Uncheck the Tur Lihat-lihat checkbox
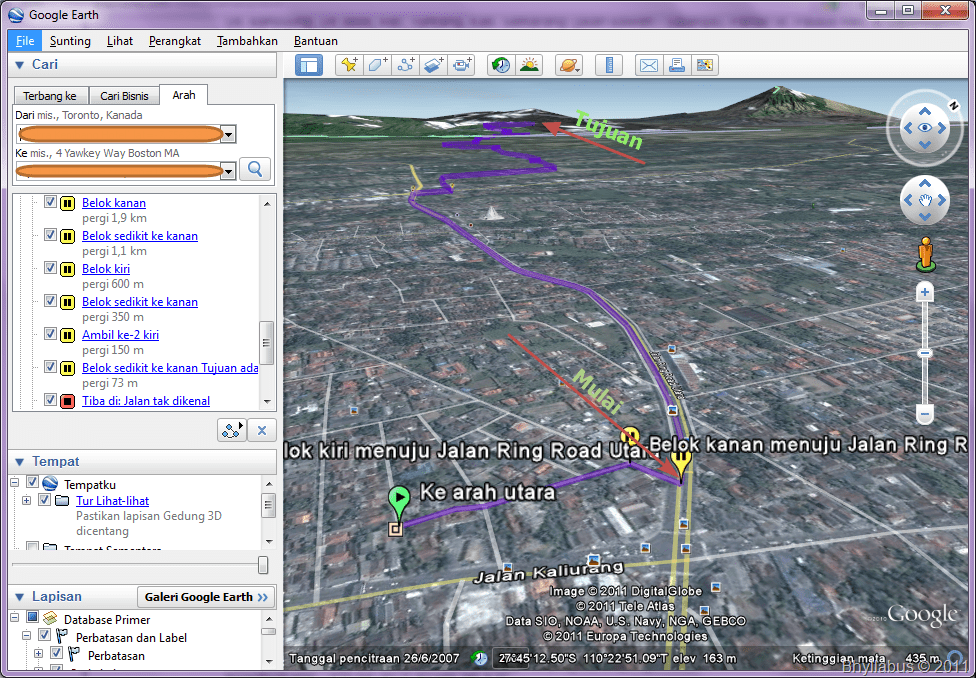The width and height of the screenshot is (976, 678). click(44, 499)
